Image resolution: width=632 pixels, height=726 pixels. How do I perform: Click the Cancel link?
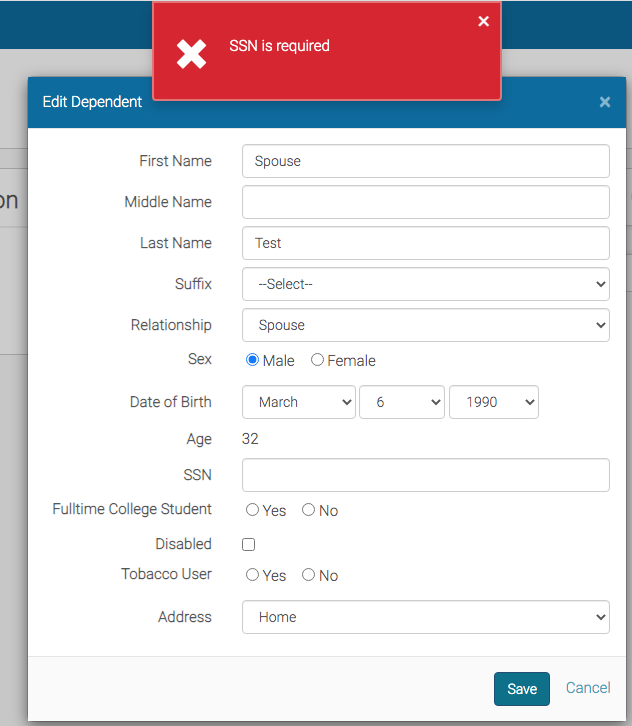(x=588, y=688)
